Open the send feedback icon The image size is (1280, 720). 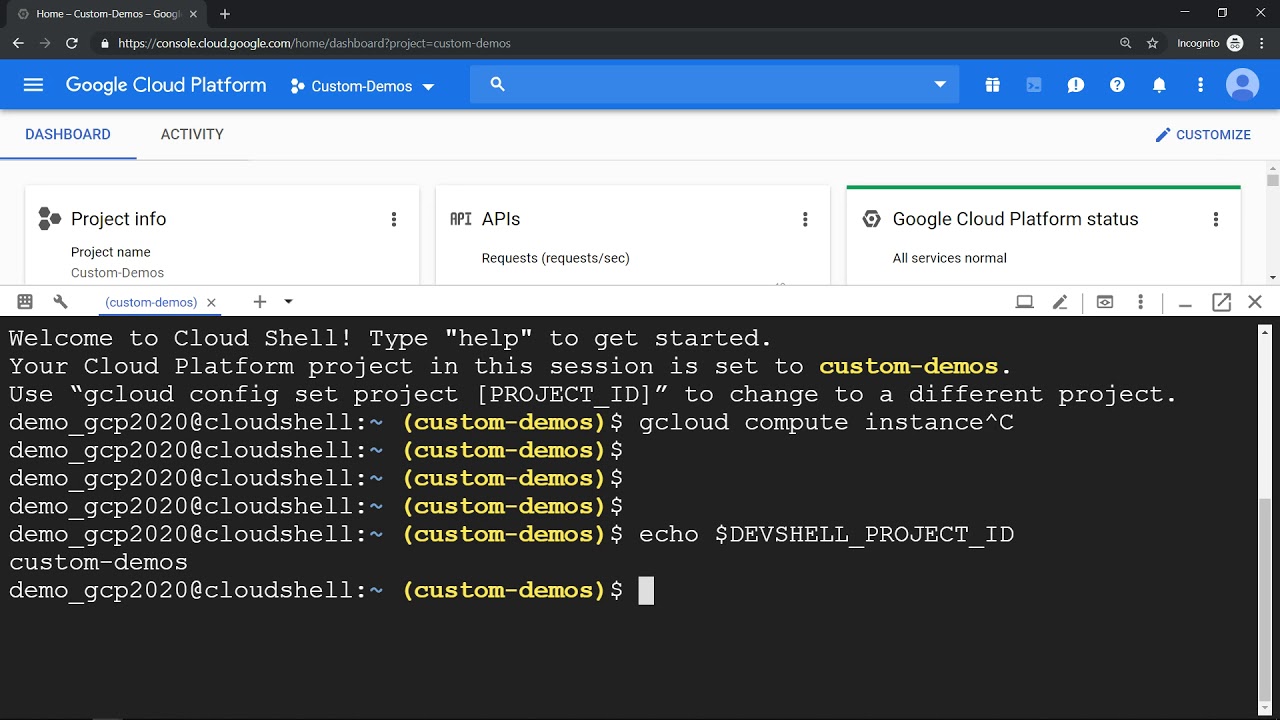1076,85
